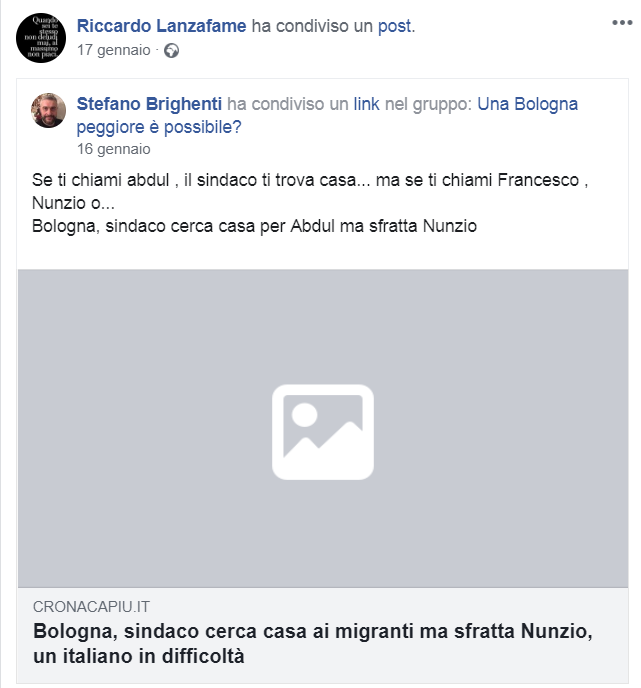Click the "17 gennaio" timestamp

(x=114, y=50)
